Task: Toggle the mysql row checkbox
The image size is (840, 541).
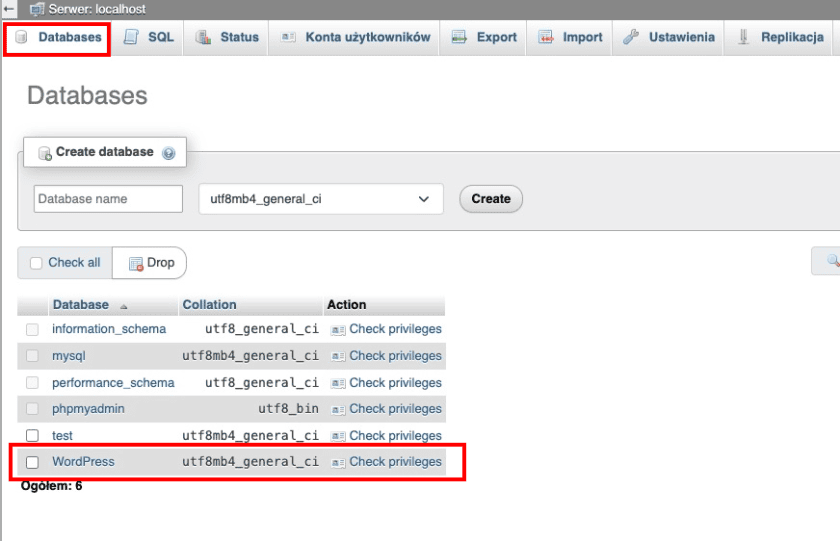Action: pos(32,356)
